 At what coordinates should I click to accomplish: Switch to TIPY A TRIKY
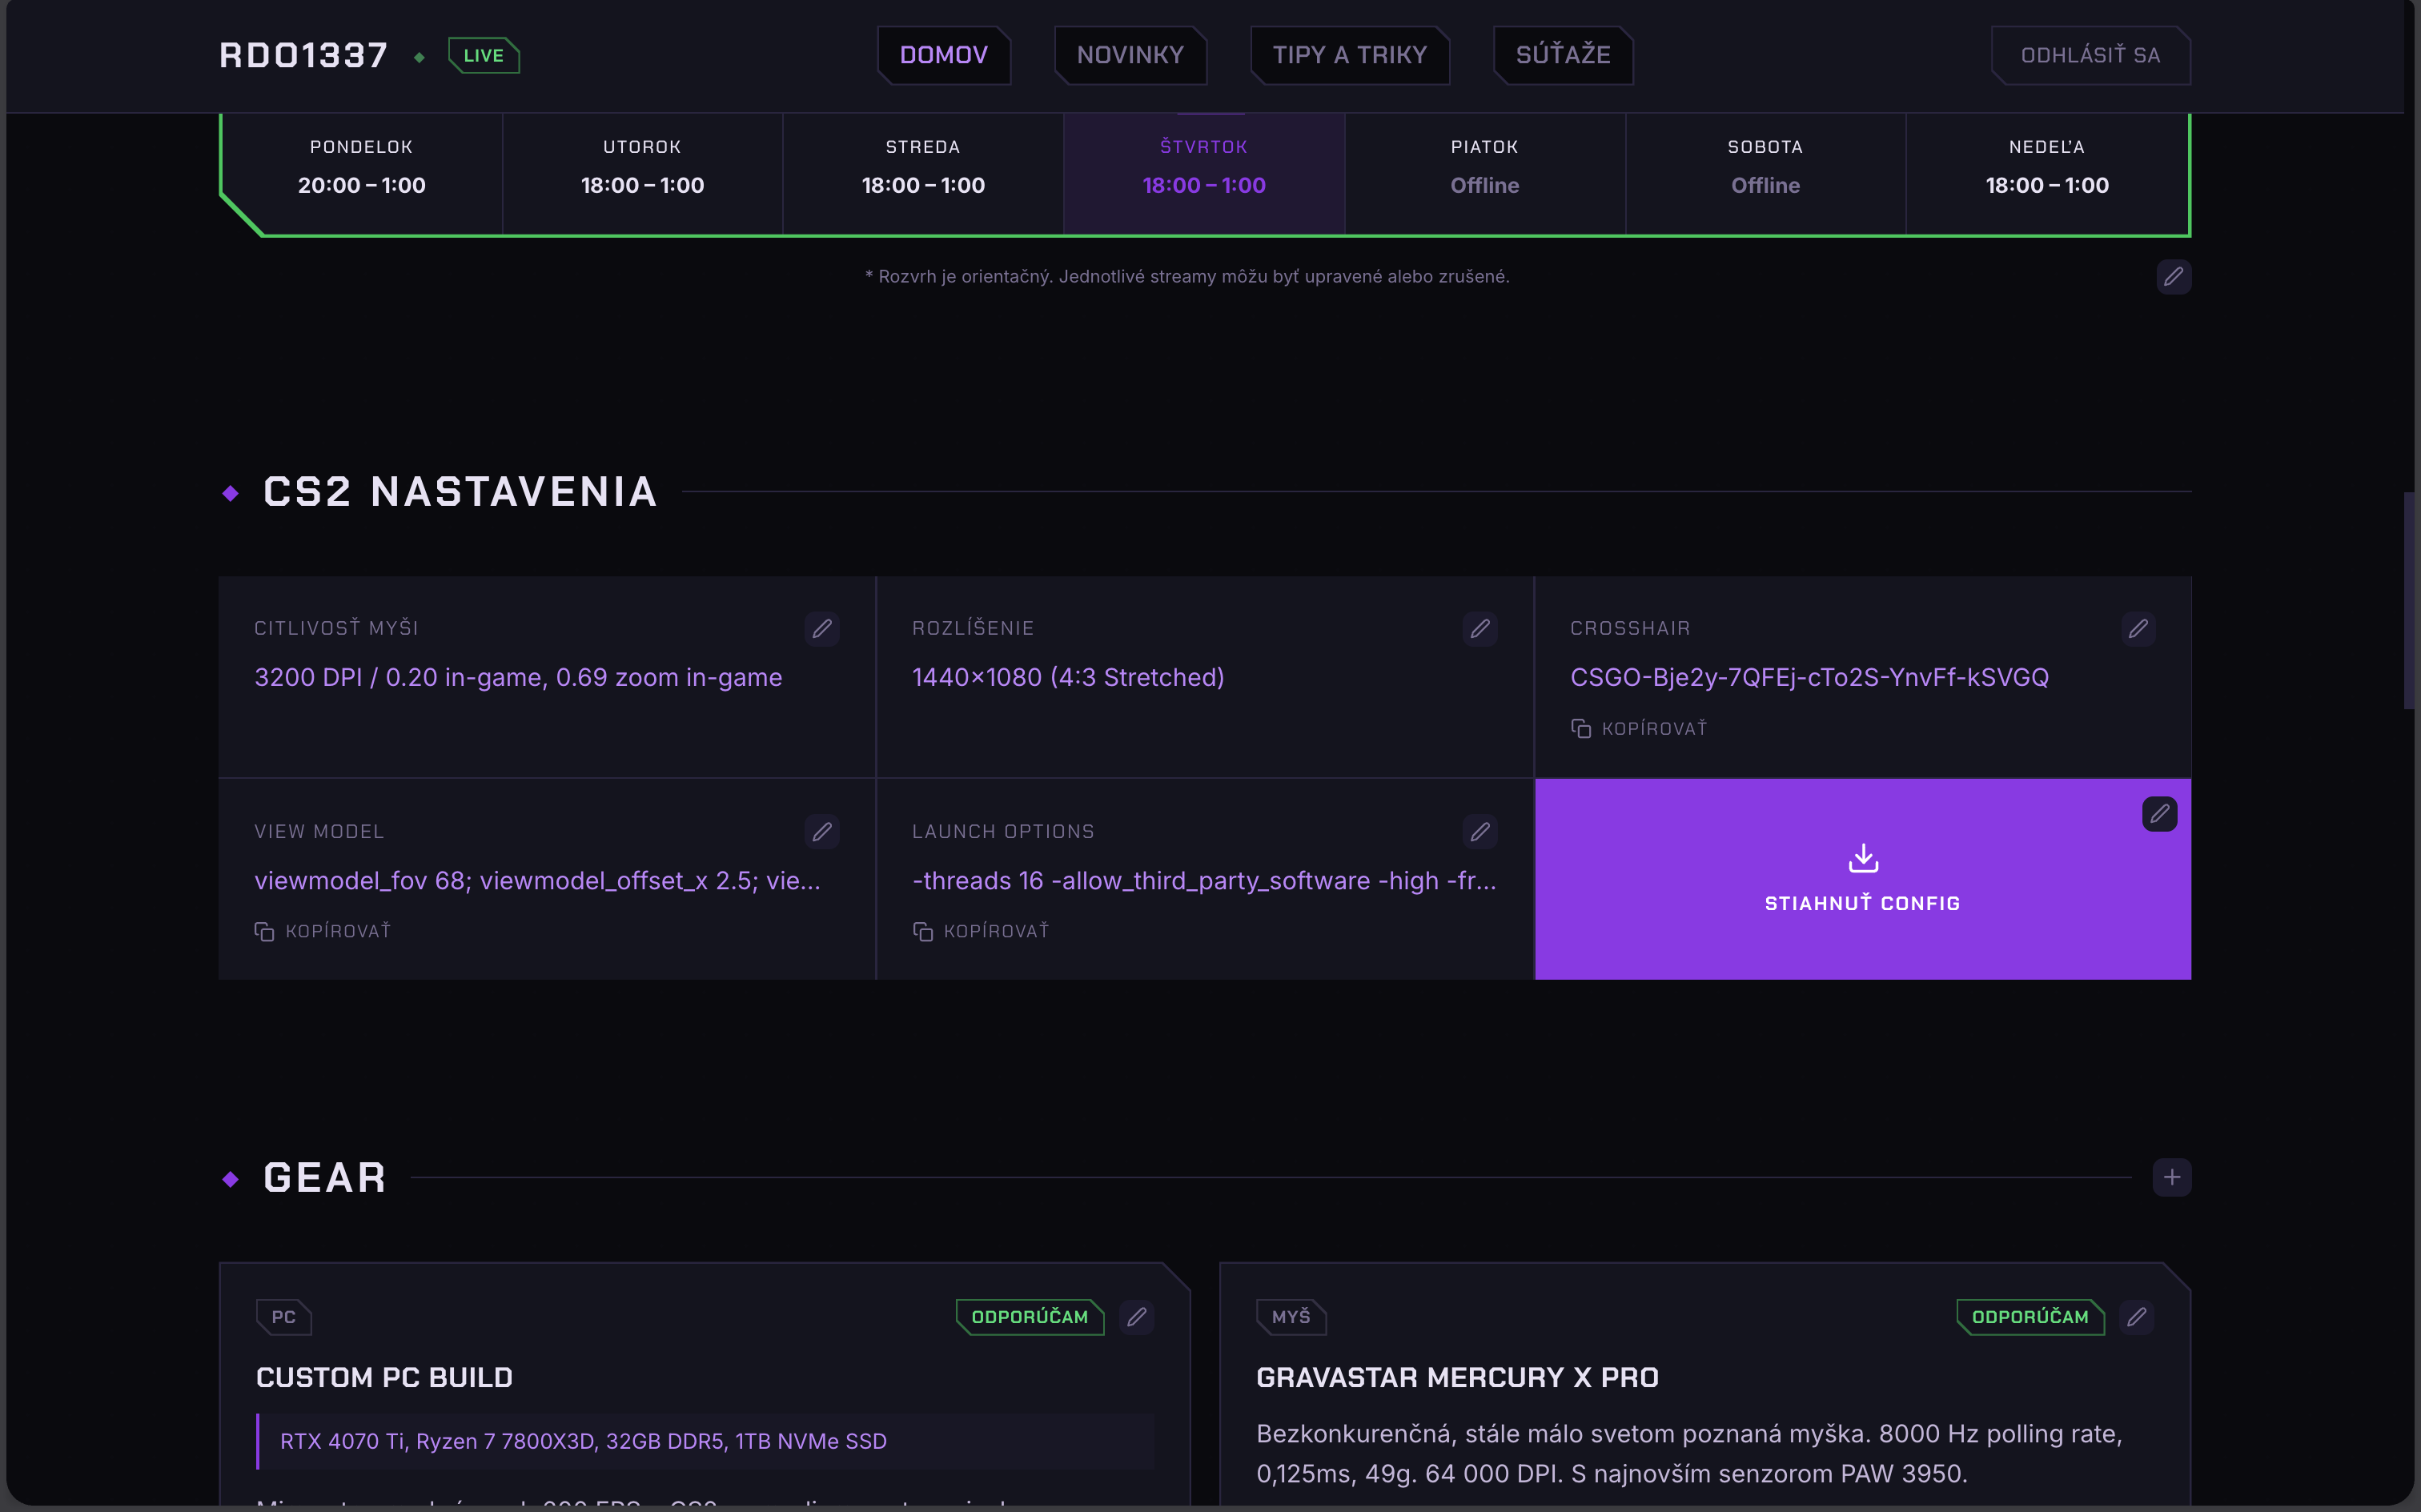pos(1349,55)
